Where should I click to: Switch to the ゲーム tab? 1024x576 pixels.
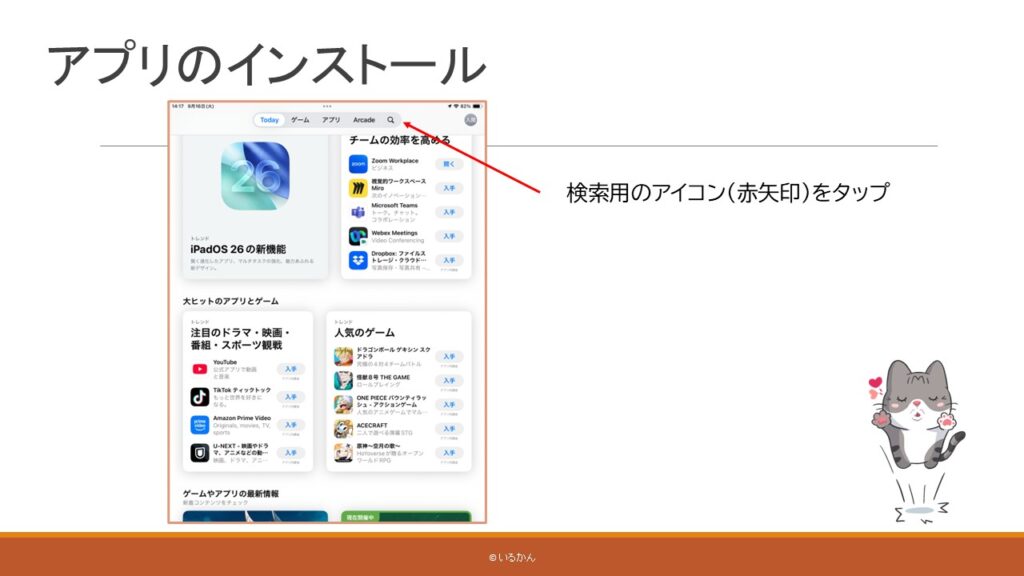pyautogui.click(x=300, y=120)
